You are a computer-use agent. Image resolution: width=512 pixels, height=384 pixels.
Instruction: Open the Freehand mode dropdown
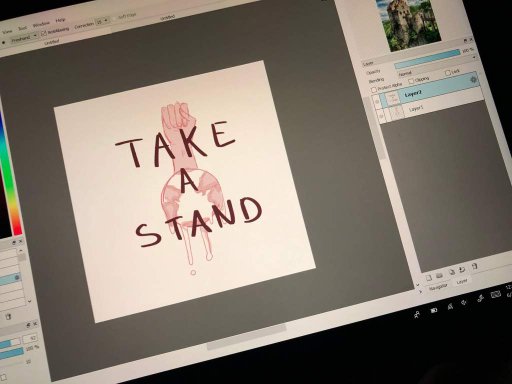point(23,38)
